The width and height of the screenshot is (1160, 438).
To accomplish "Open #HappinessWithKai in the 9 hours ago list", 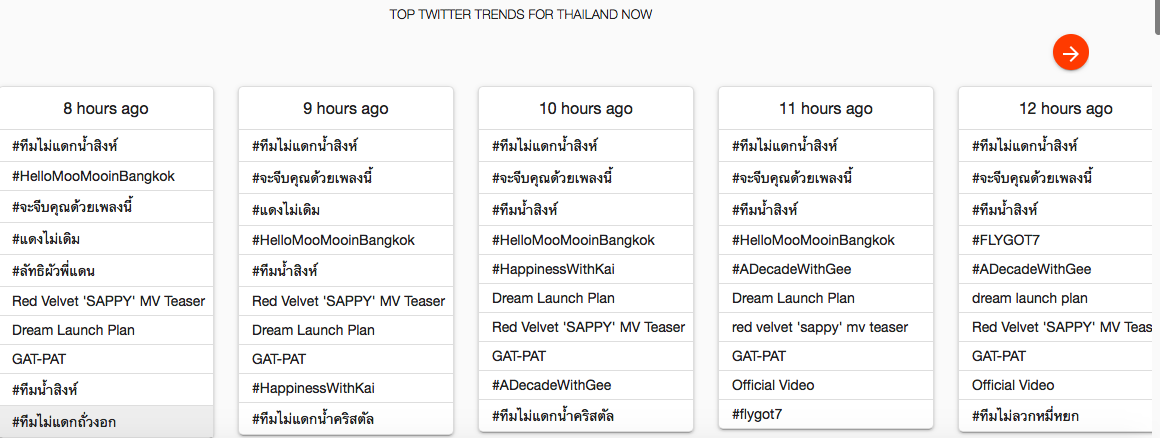I will point(313,387).
